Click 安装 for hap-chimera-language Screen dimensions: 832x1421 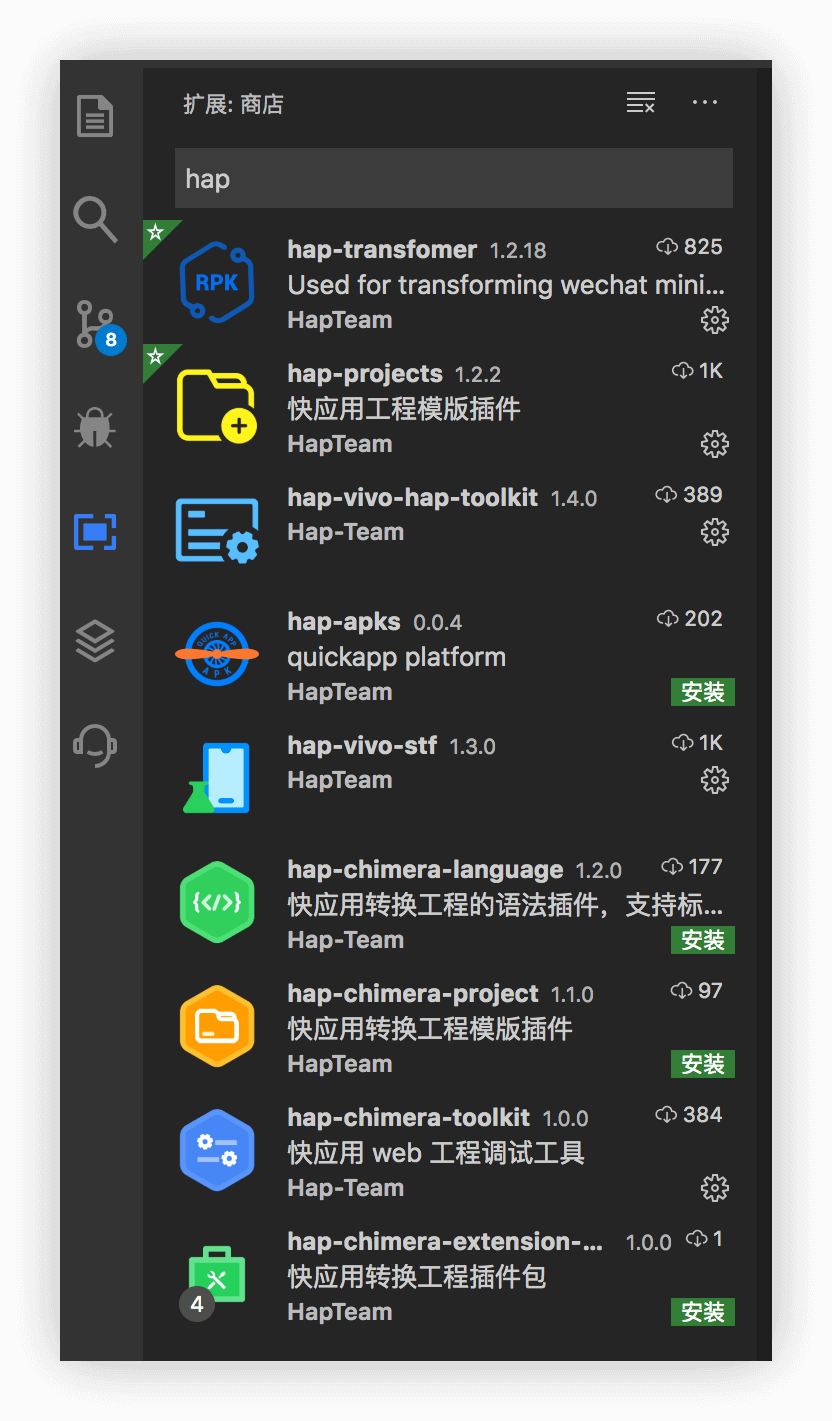[702, 940]
